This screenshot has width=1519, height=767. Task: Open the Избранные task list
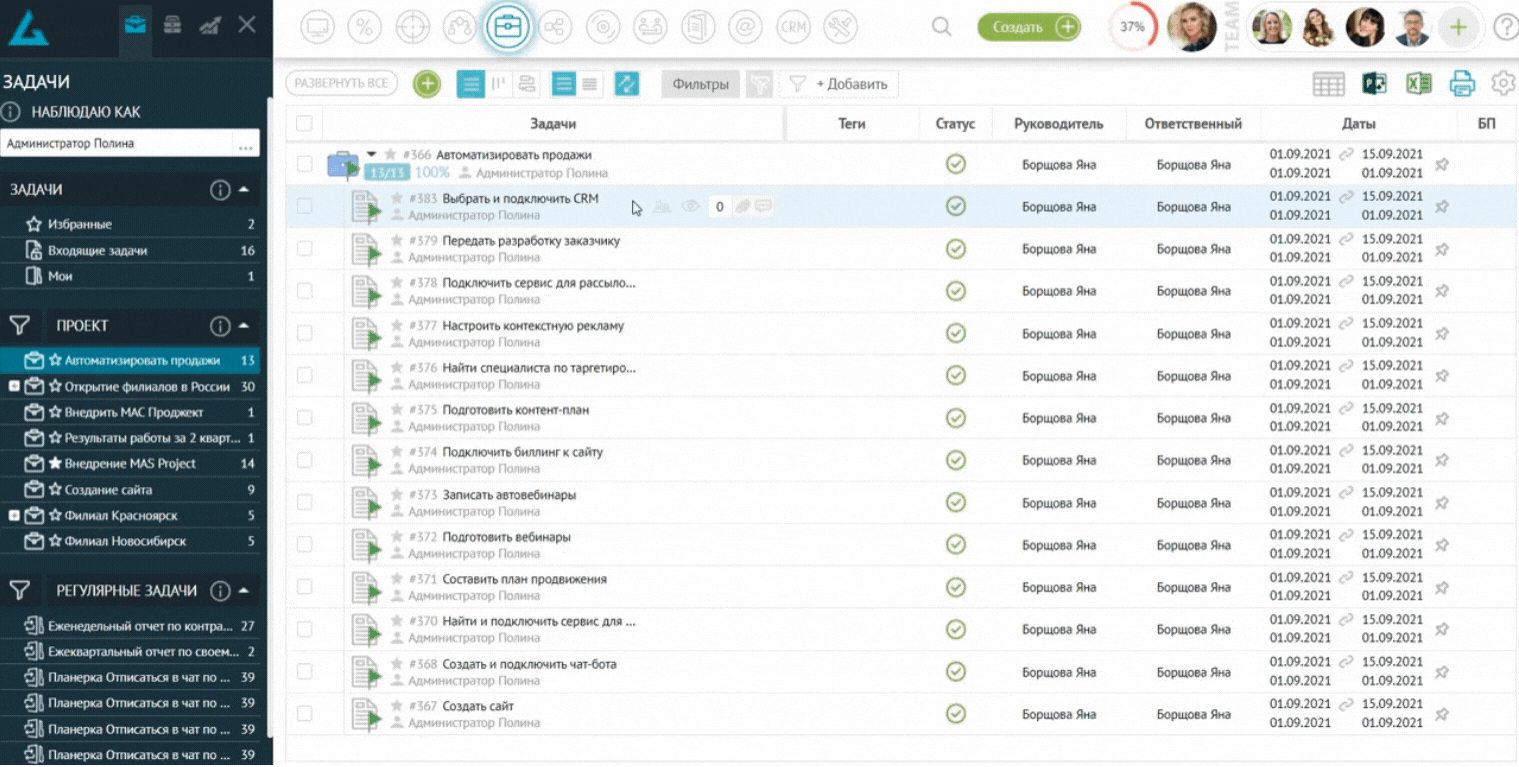[130, 224]
